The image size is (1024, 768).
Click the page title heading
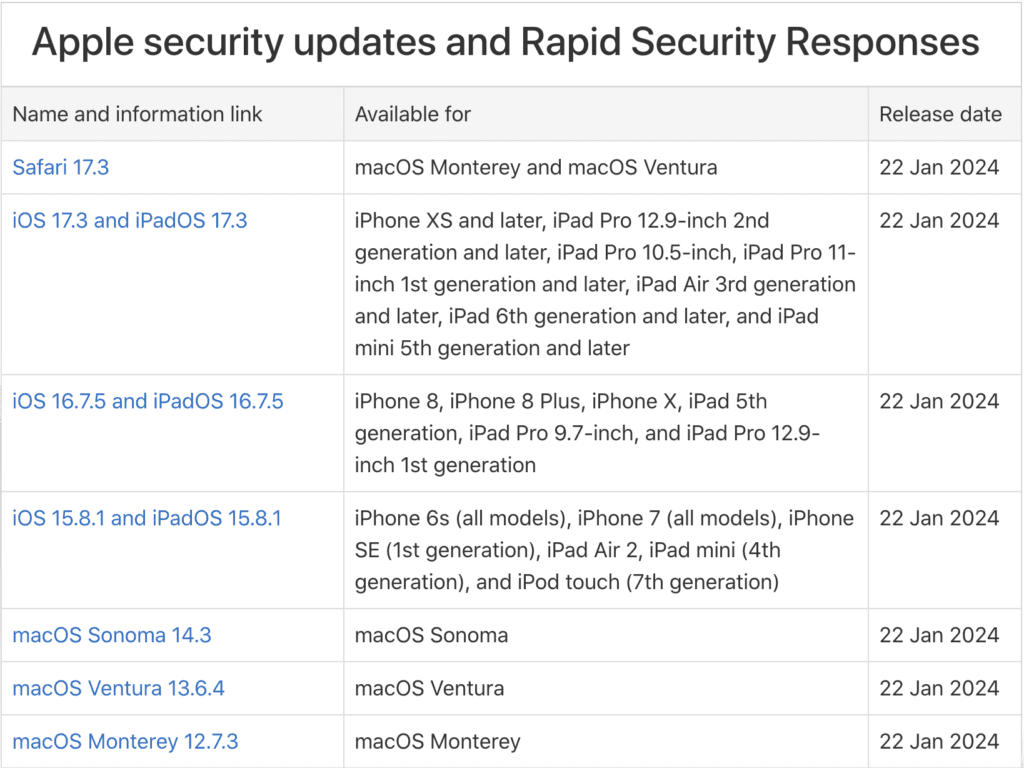click(505, 43)
